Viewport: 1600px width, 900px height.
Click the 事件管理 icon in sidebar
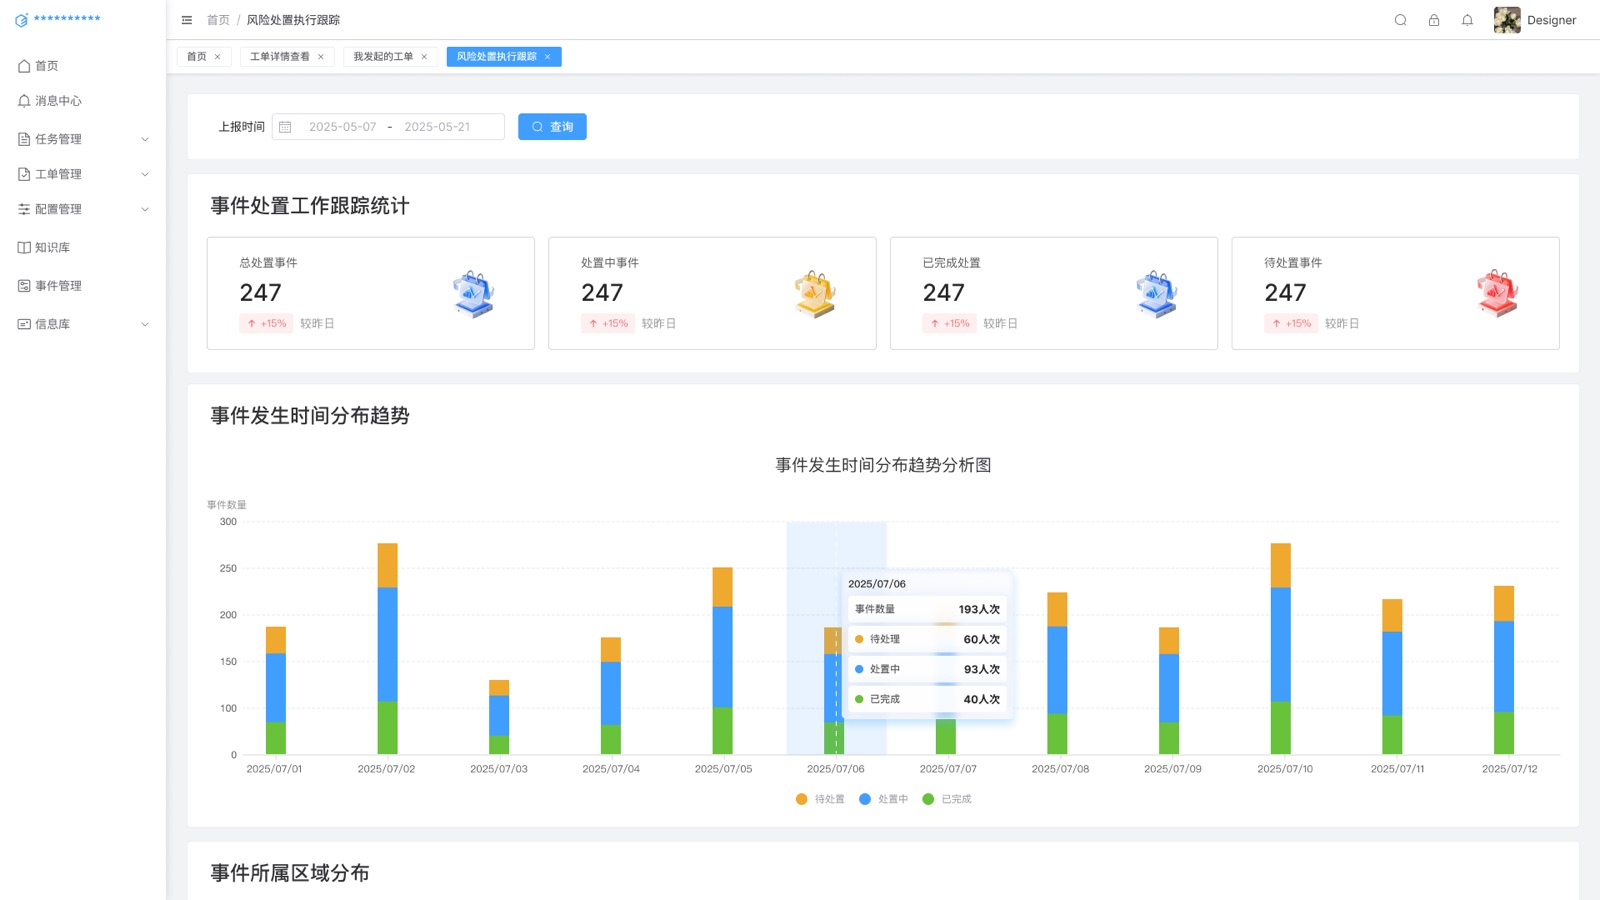(24, 286)
